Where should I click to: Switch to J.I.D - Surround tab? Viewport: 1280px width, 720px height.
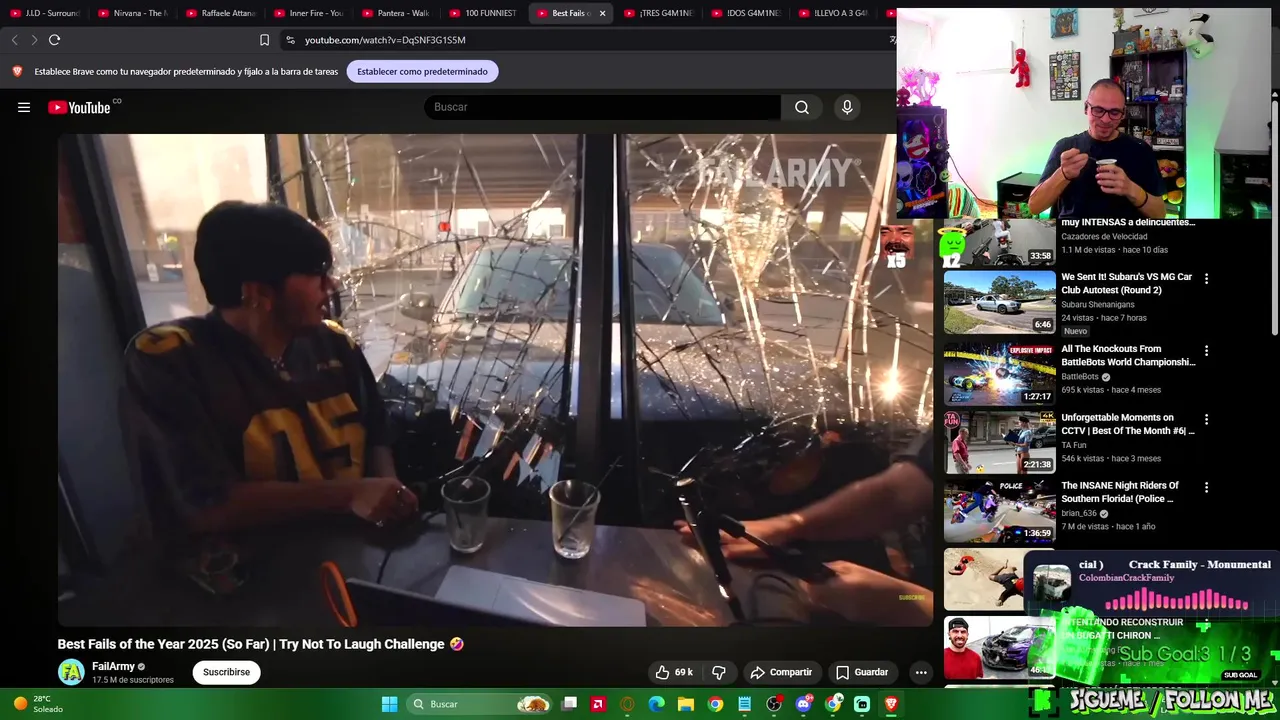tap(45, 13)
